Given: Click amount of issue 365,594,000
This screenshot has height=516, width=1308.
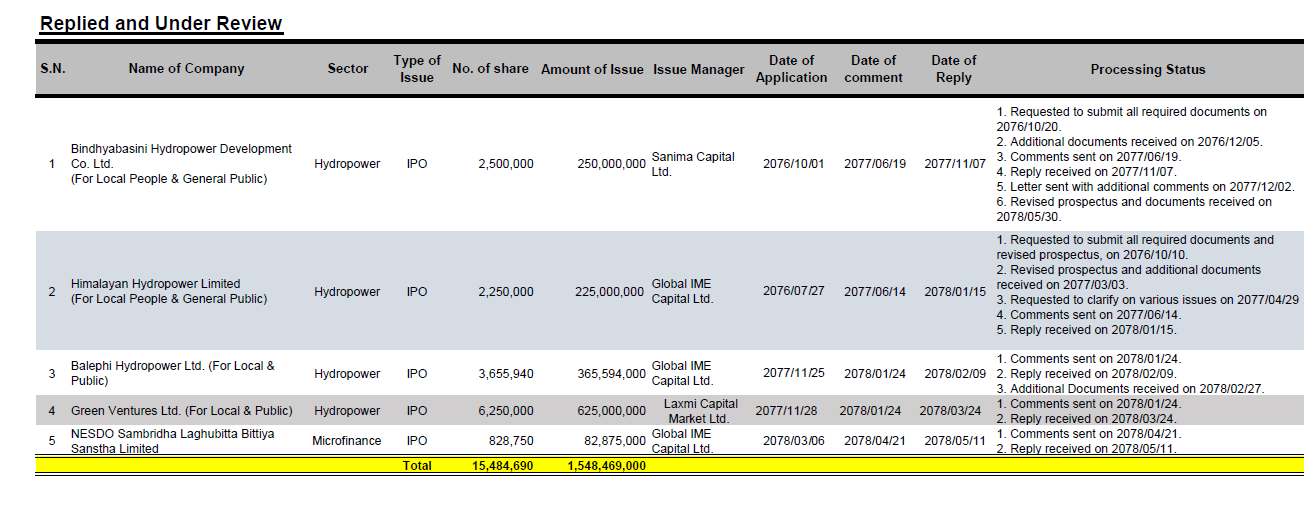Looking at the screenshot, I should click(611, 374).
